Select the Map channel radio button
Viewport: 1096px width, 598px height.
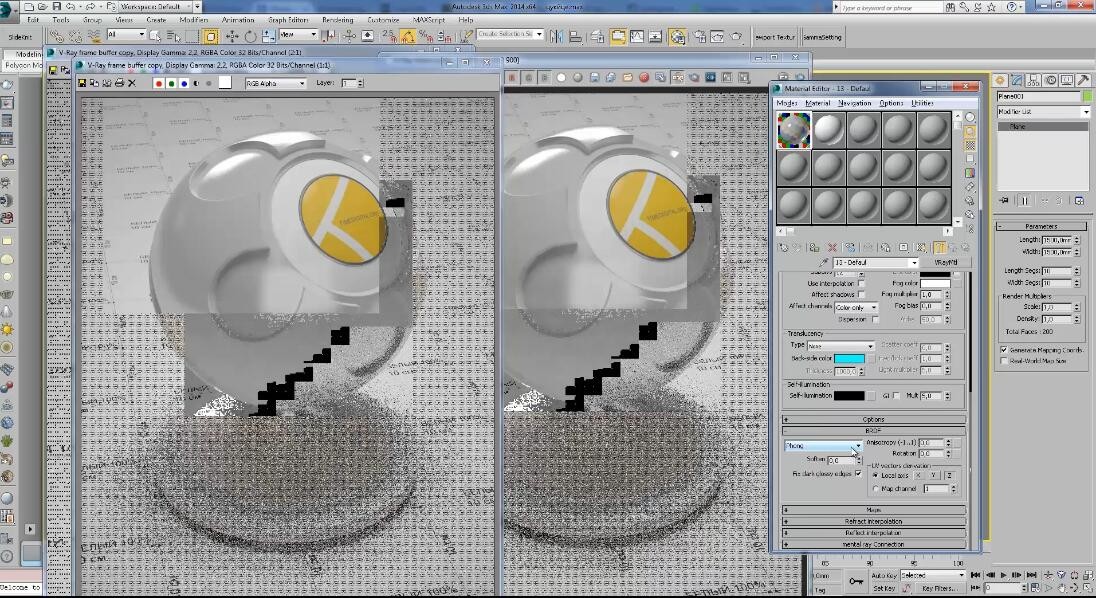coord(876,489)
